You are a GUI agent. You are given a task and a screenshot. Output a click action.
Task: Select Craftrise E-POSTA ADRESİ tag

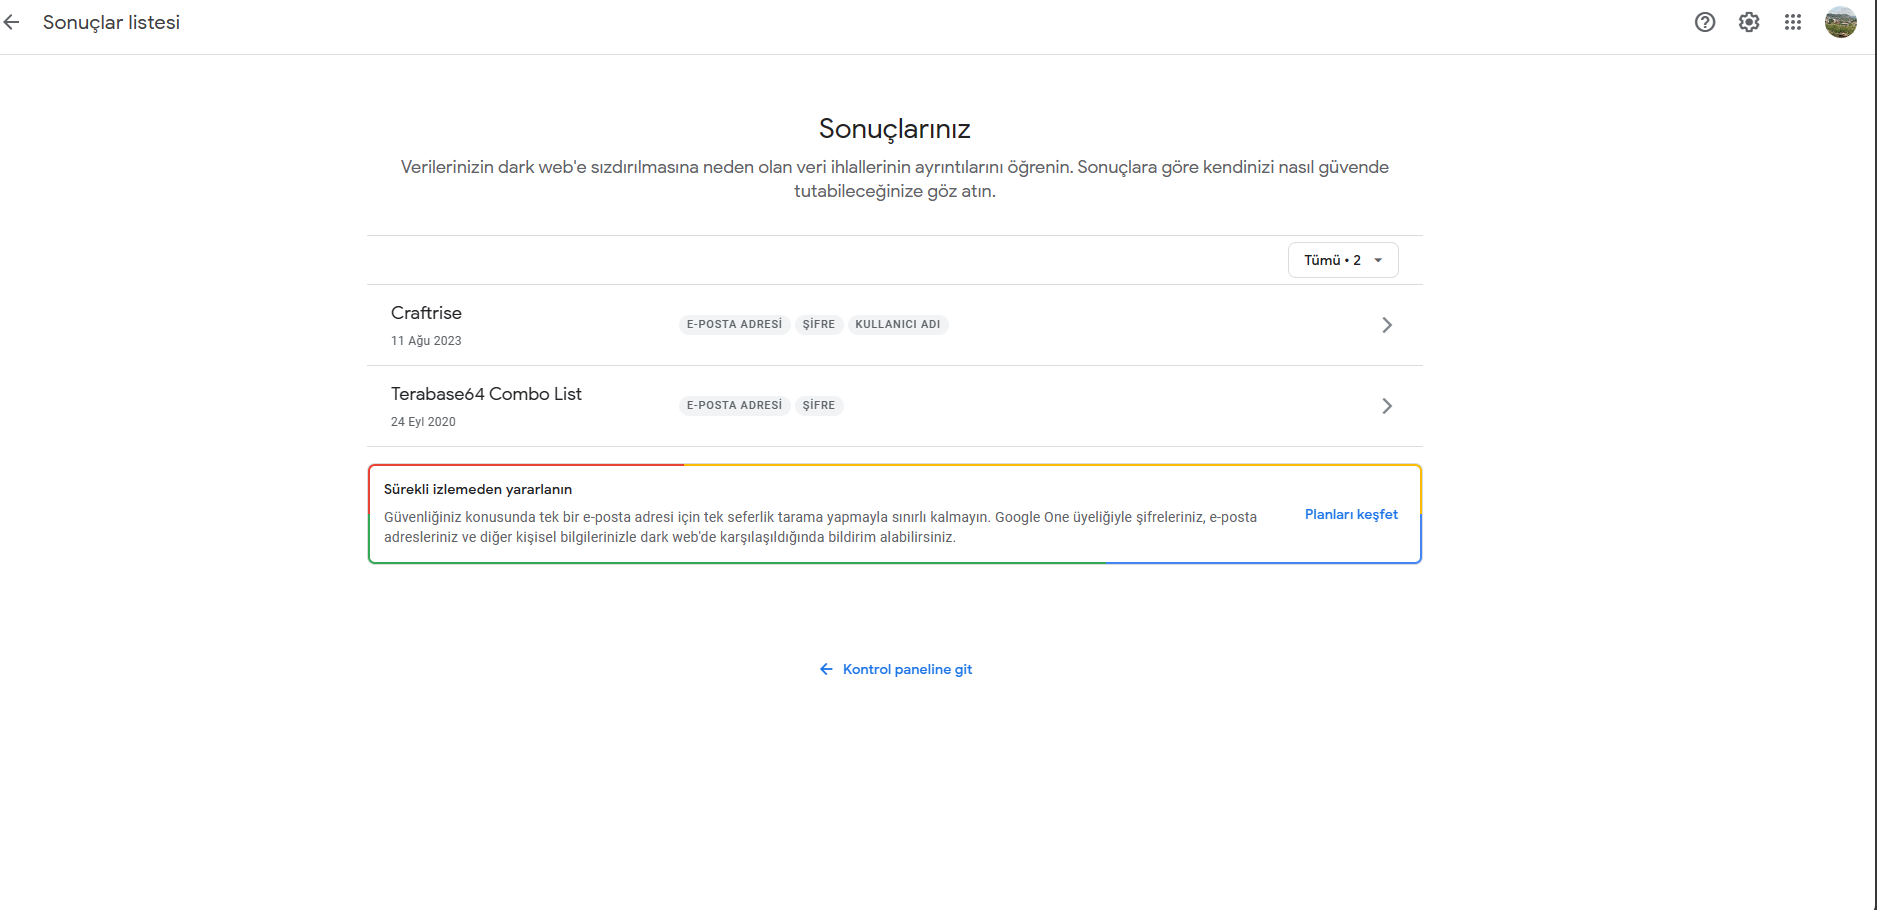[735, 324]
